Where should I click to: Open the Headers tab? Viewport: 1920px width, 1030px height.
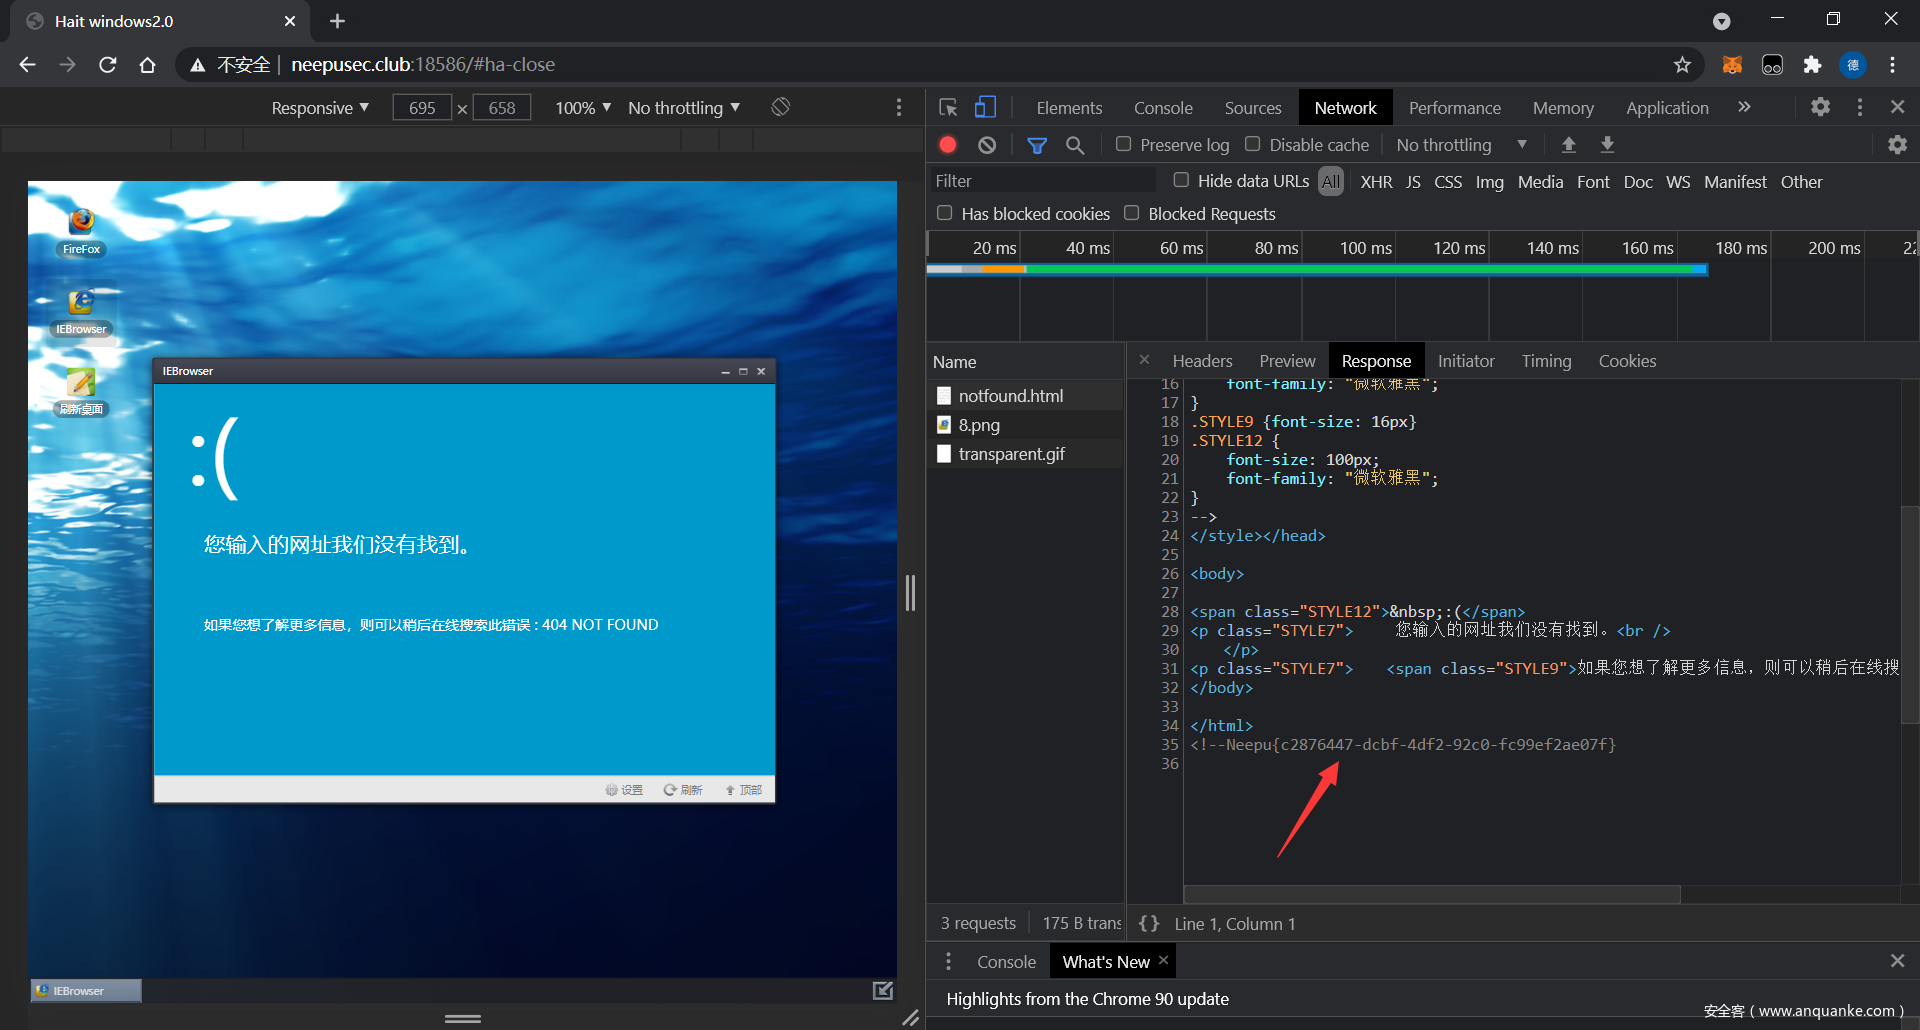(x=1202, y=361)
